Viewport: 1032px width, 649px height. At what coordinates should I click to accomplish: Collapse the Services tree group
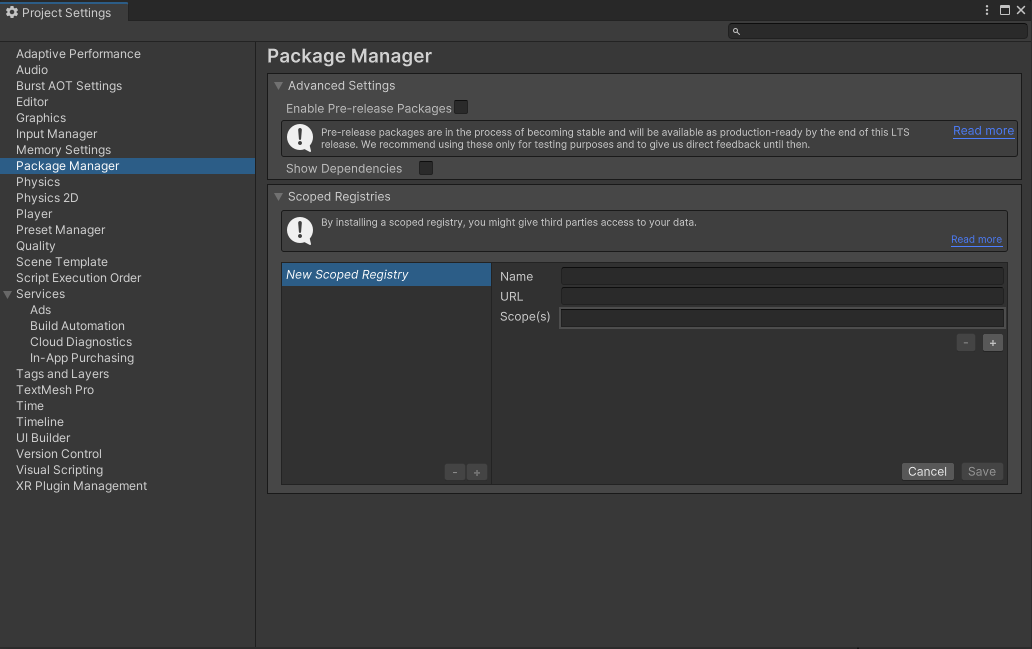(x=8, y=294)
